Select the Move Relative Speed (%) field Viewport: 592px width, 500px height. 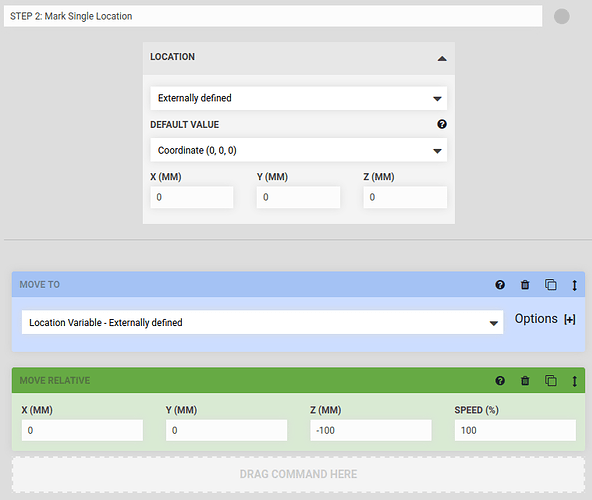pyautogui.click(x=515, y=430)
